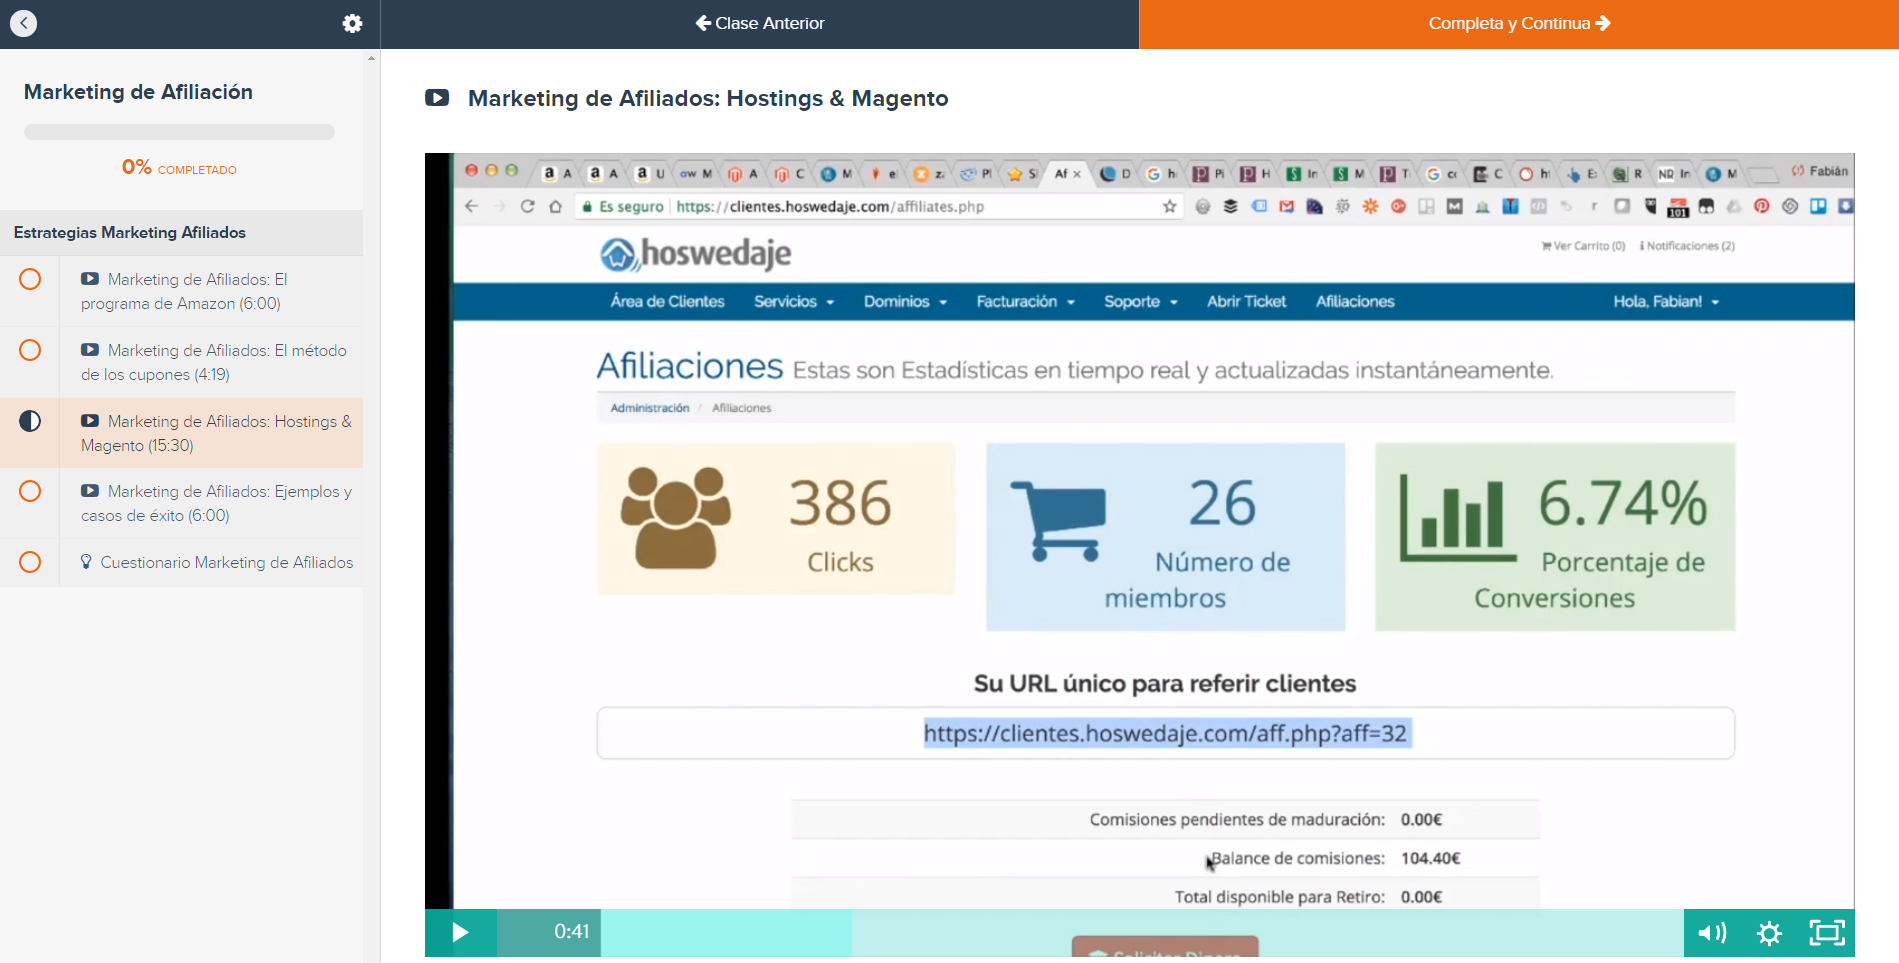The width and height of the screenshot is (1899, 963).
Task: Open the Marketing de Afiliación course title
Action: (138, 92)
